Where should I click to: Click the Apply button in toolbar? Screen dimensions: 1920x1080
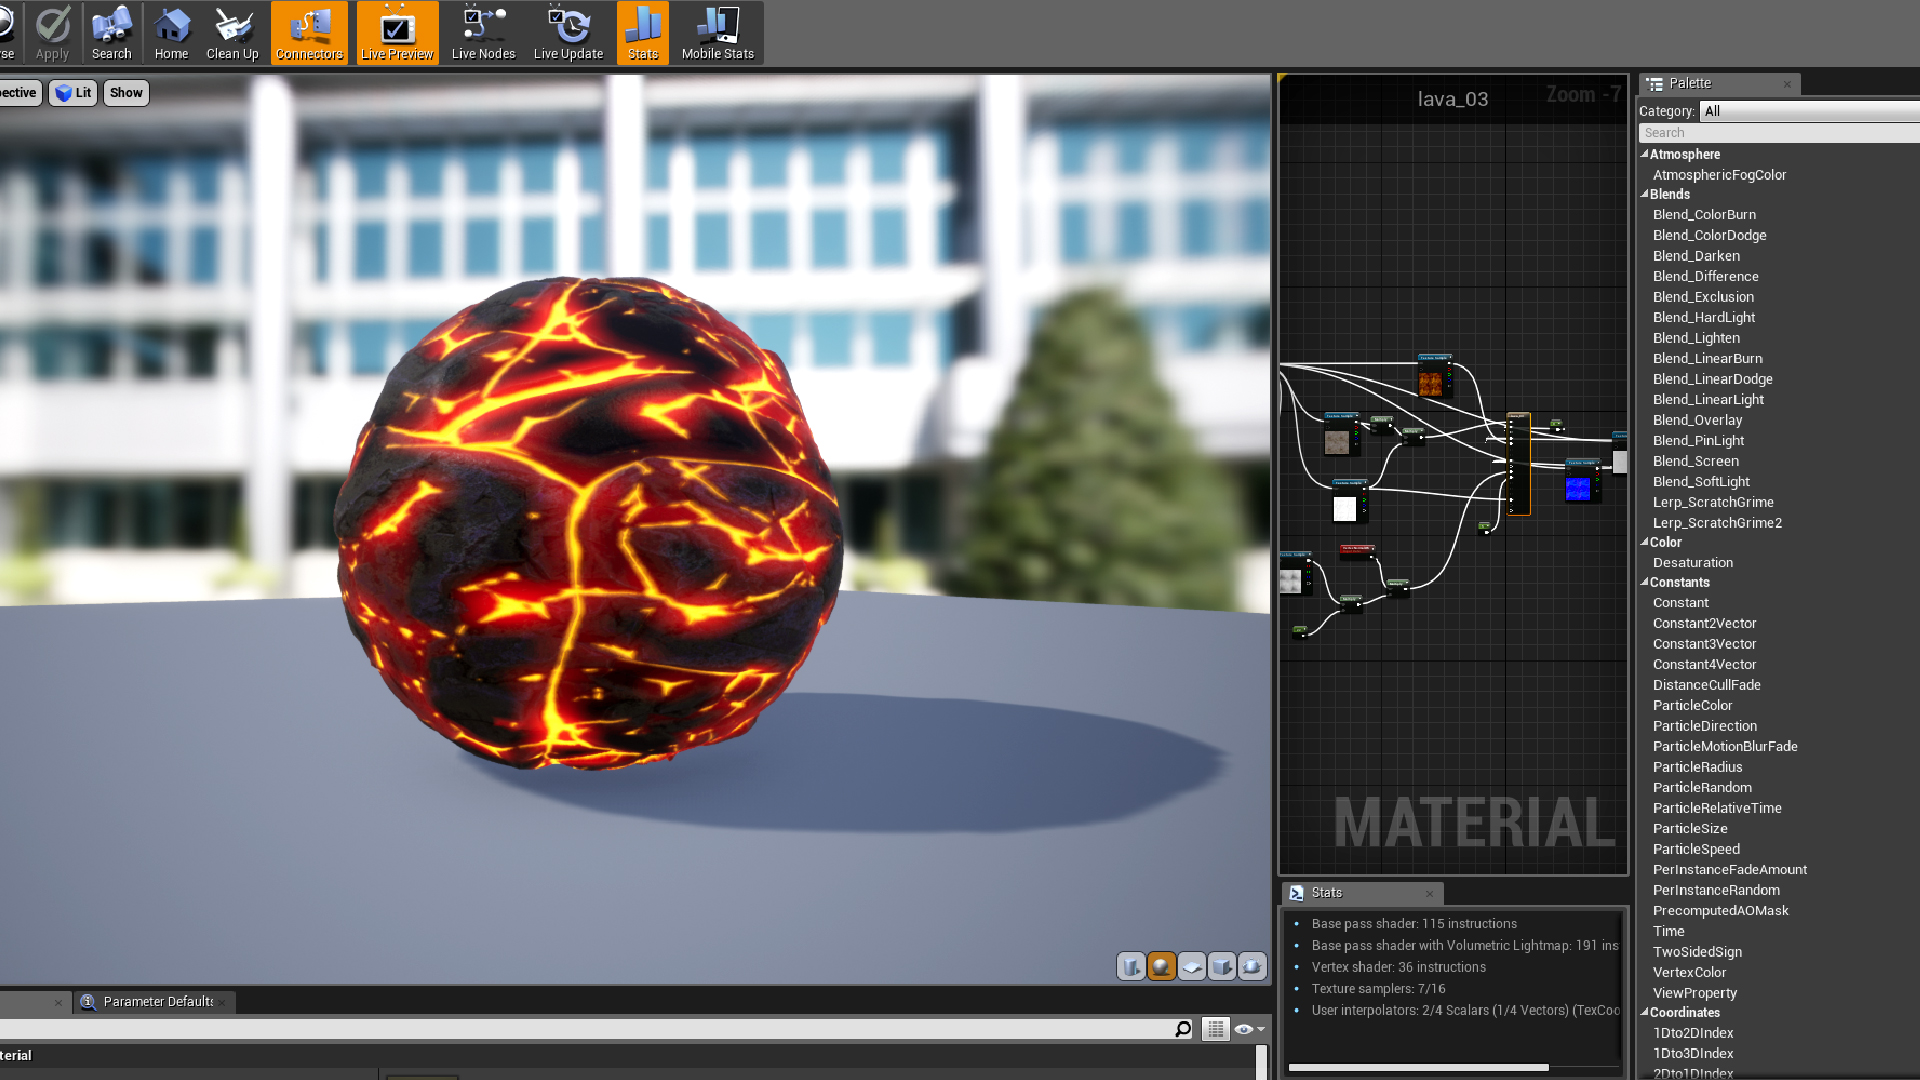coord(53,32)
